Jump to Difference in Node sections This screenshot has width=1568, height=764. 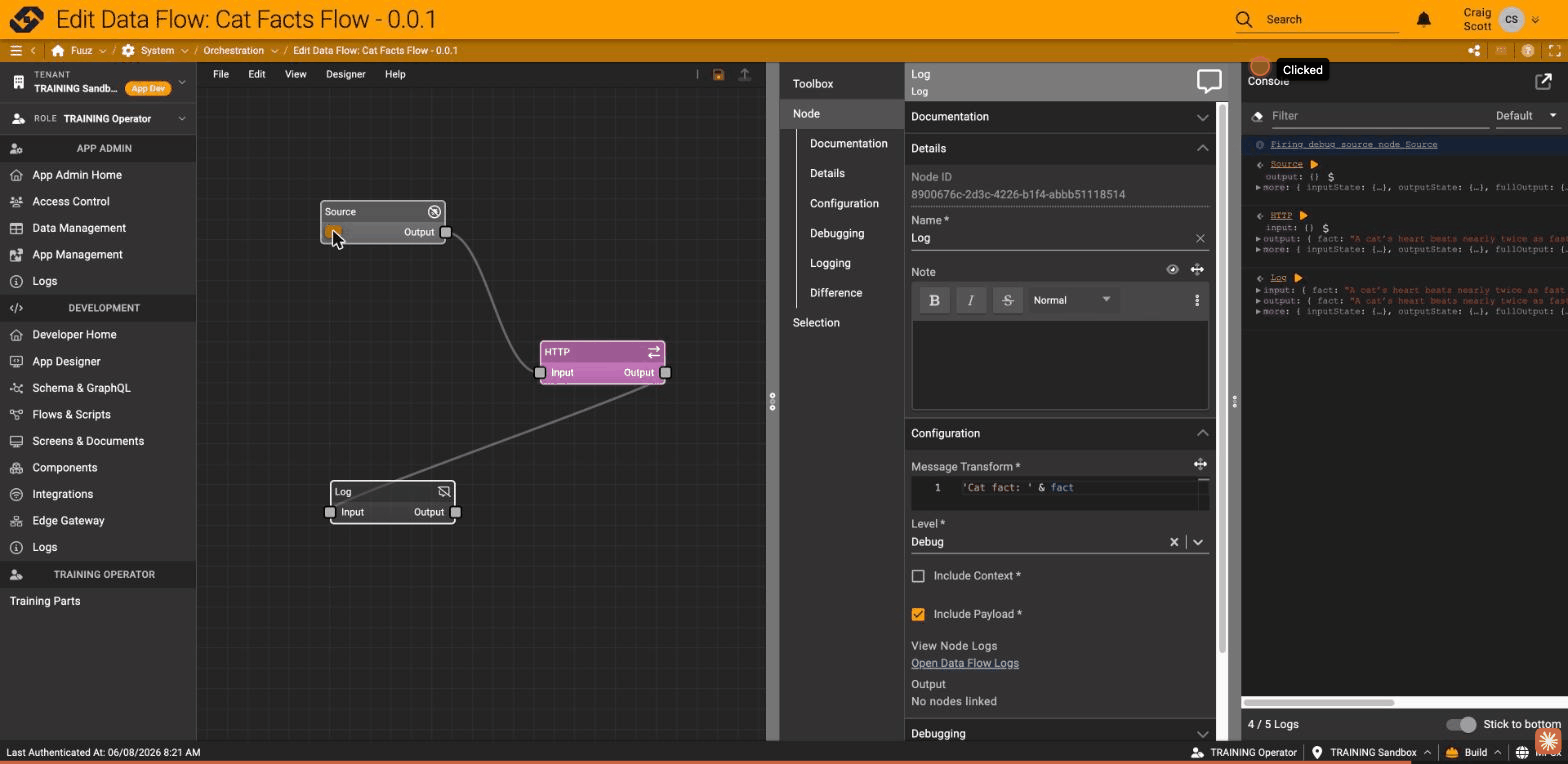(x=836, y=293)
